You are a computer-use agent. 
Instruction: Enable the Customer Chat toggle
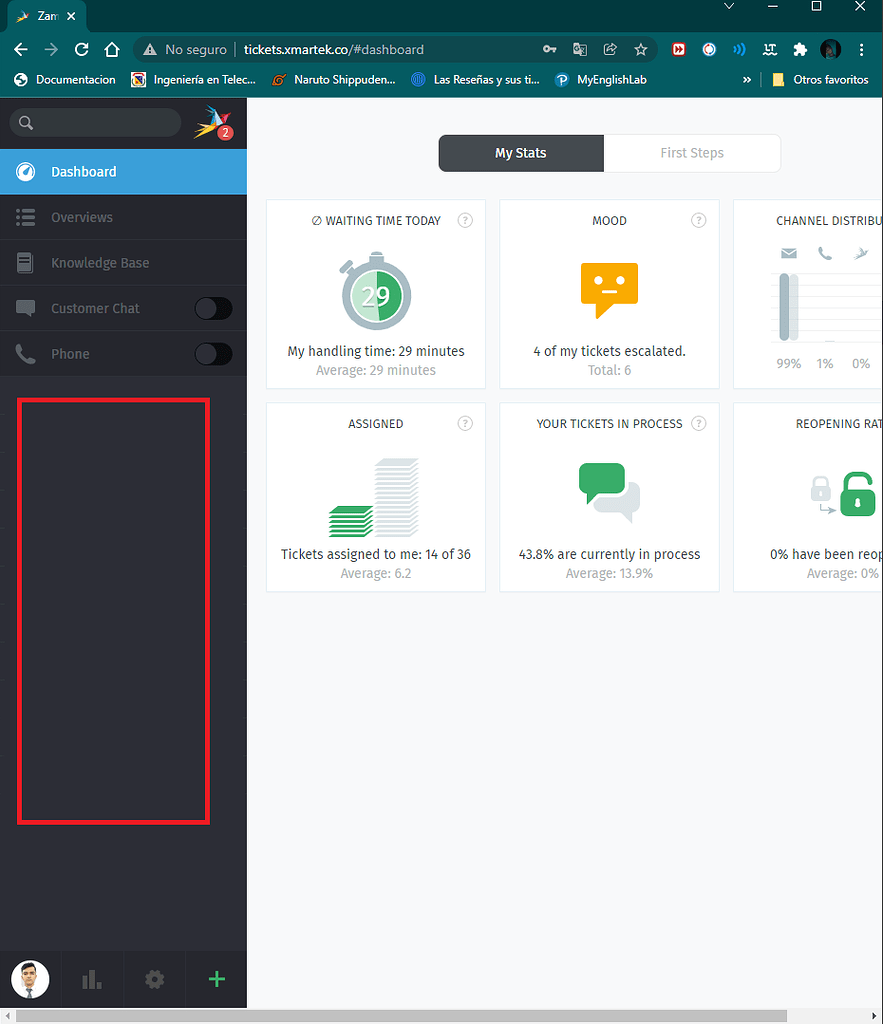click(x=213, y=308)
